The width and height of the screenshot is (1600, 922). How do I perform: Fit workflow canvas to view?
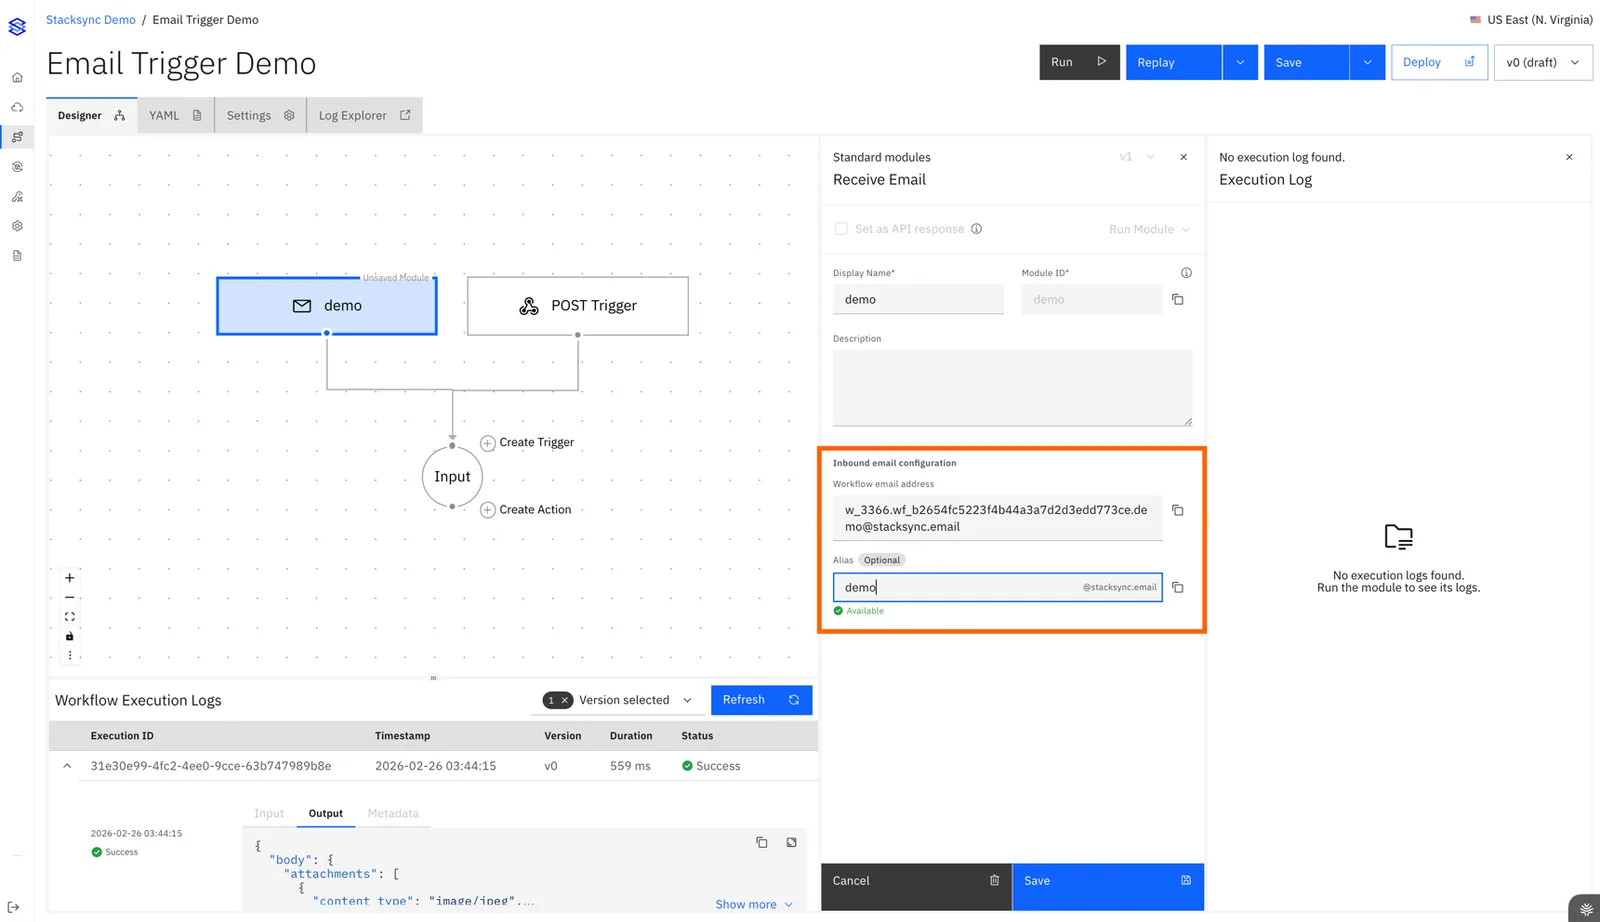click(x=70, y=617)
